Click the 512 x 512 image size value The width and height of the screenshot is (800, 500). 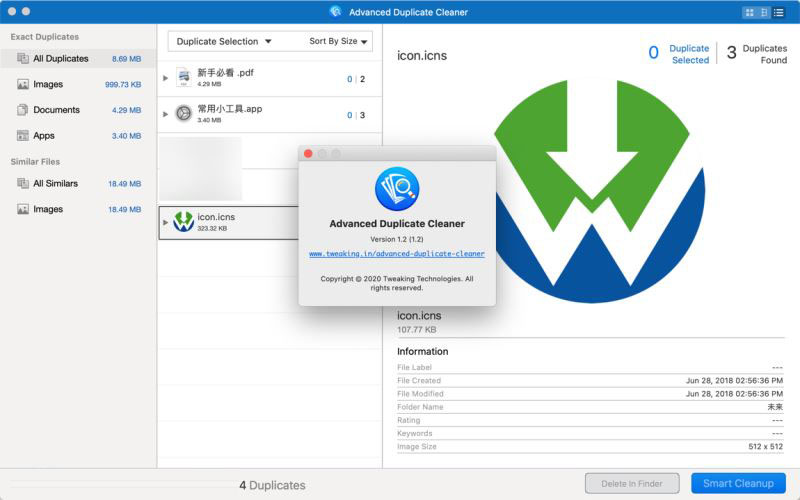point(765,446)
